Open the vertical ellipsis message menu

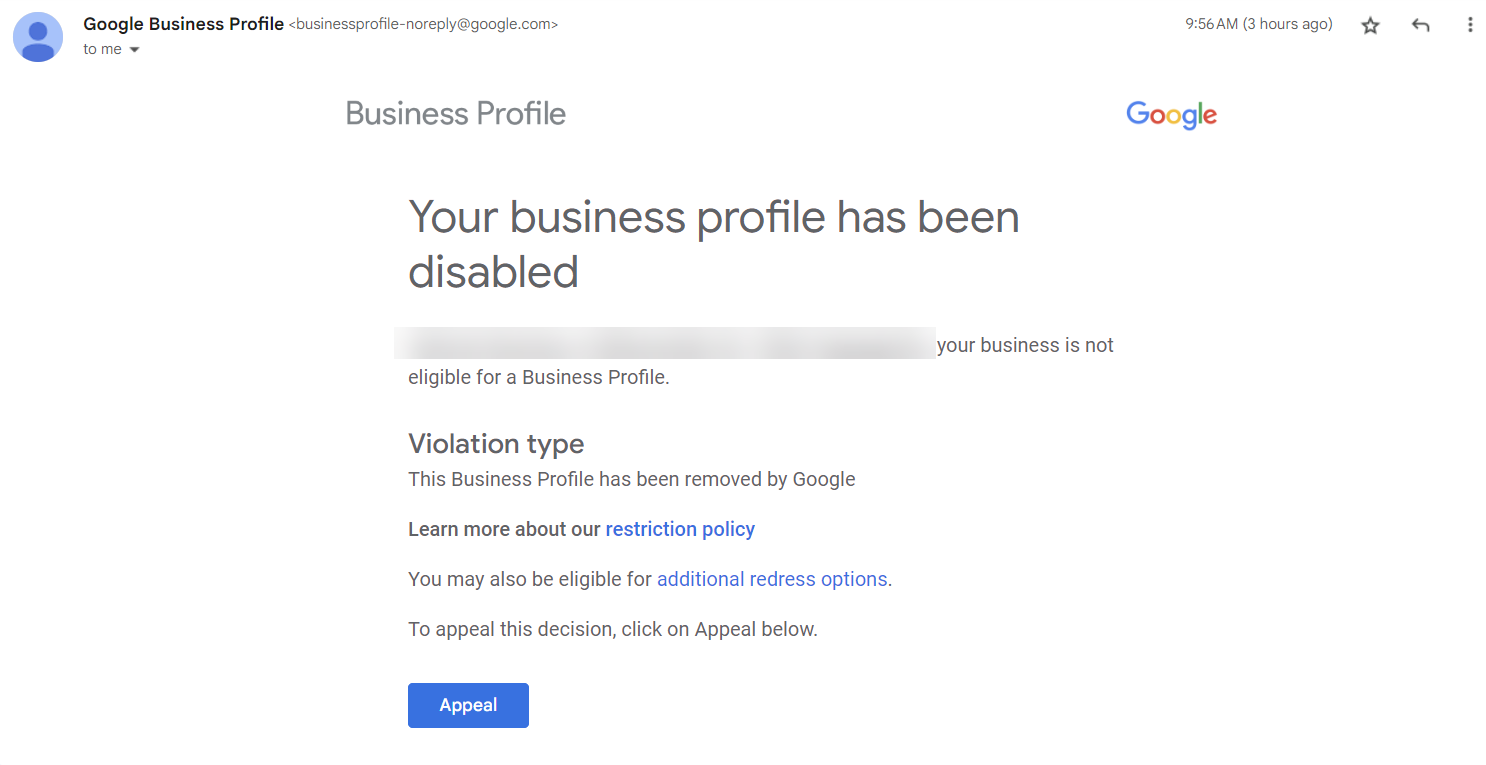(1470, 25)
